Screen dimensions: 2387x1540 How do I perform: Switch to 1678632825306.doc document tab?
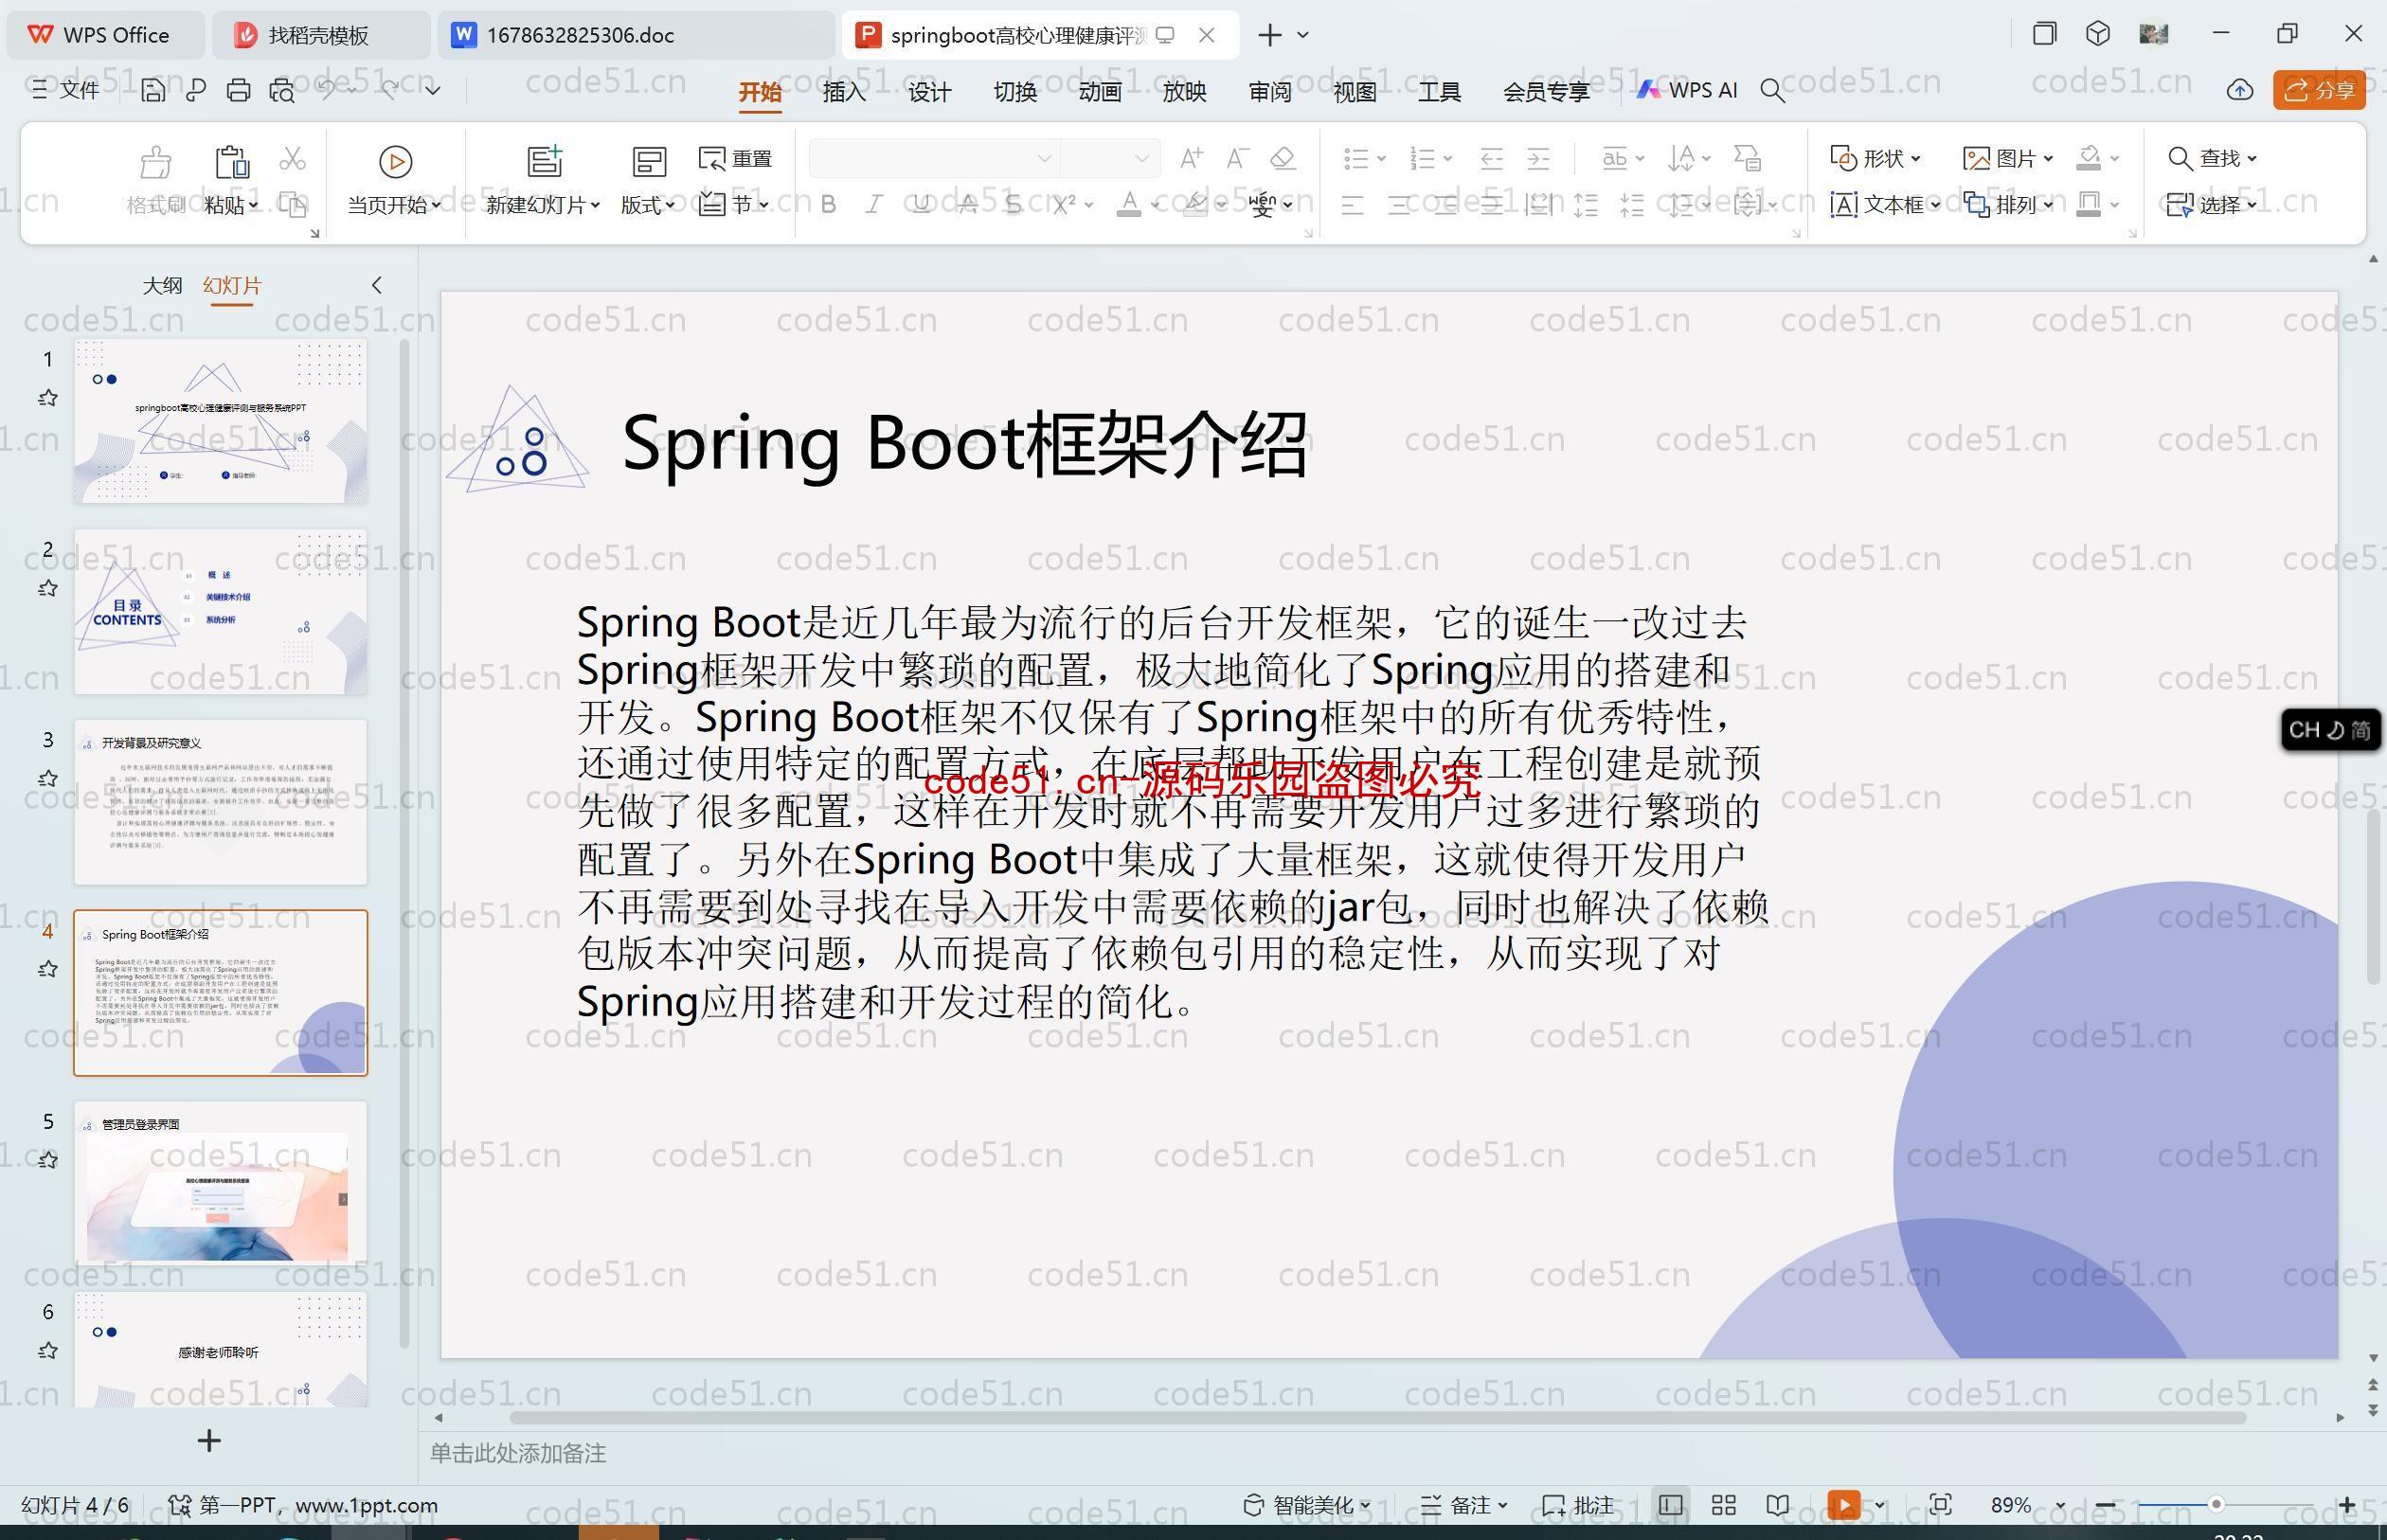click(x=636, y=35)
